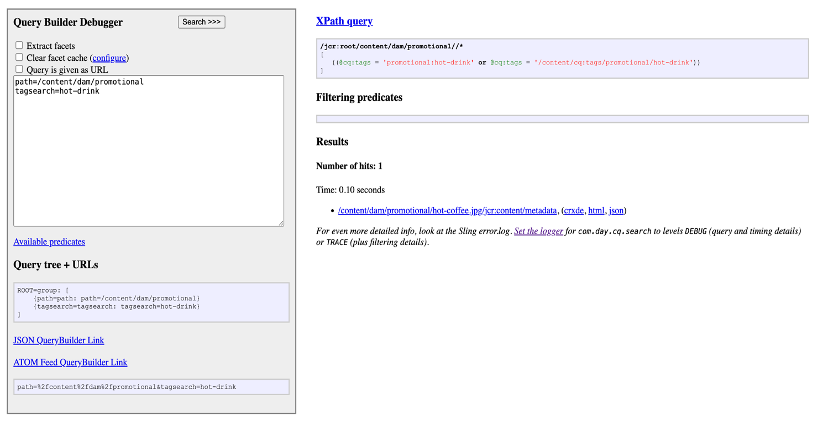This screenshot has width=824, height=426.
Task: Click the empty Filtering predicates box
Action: pyautogui.click(x=561, y=119)
